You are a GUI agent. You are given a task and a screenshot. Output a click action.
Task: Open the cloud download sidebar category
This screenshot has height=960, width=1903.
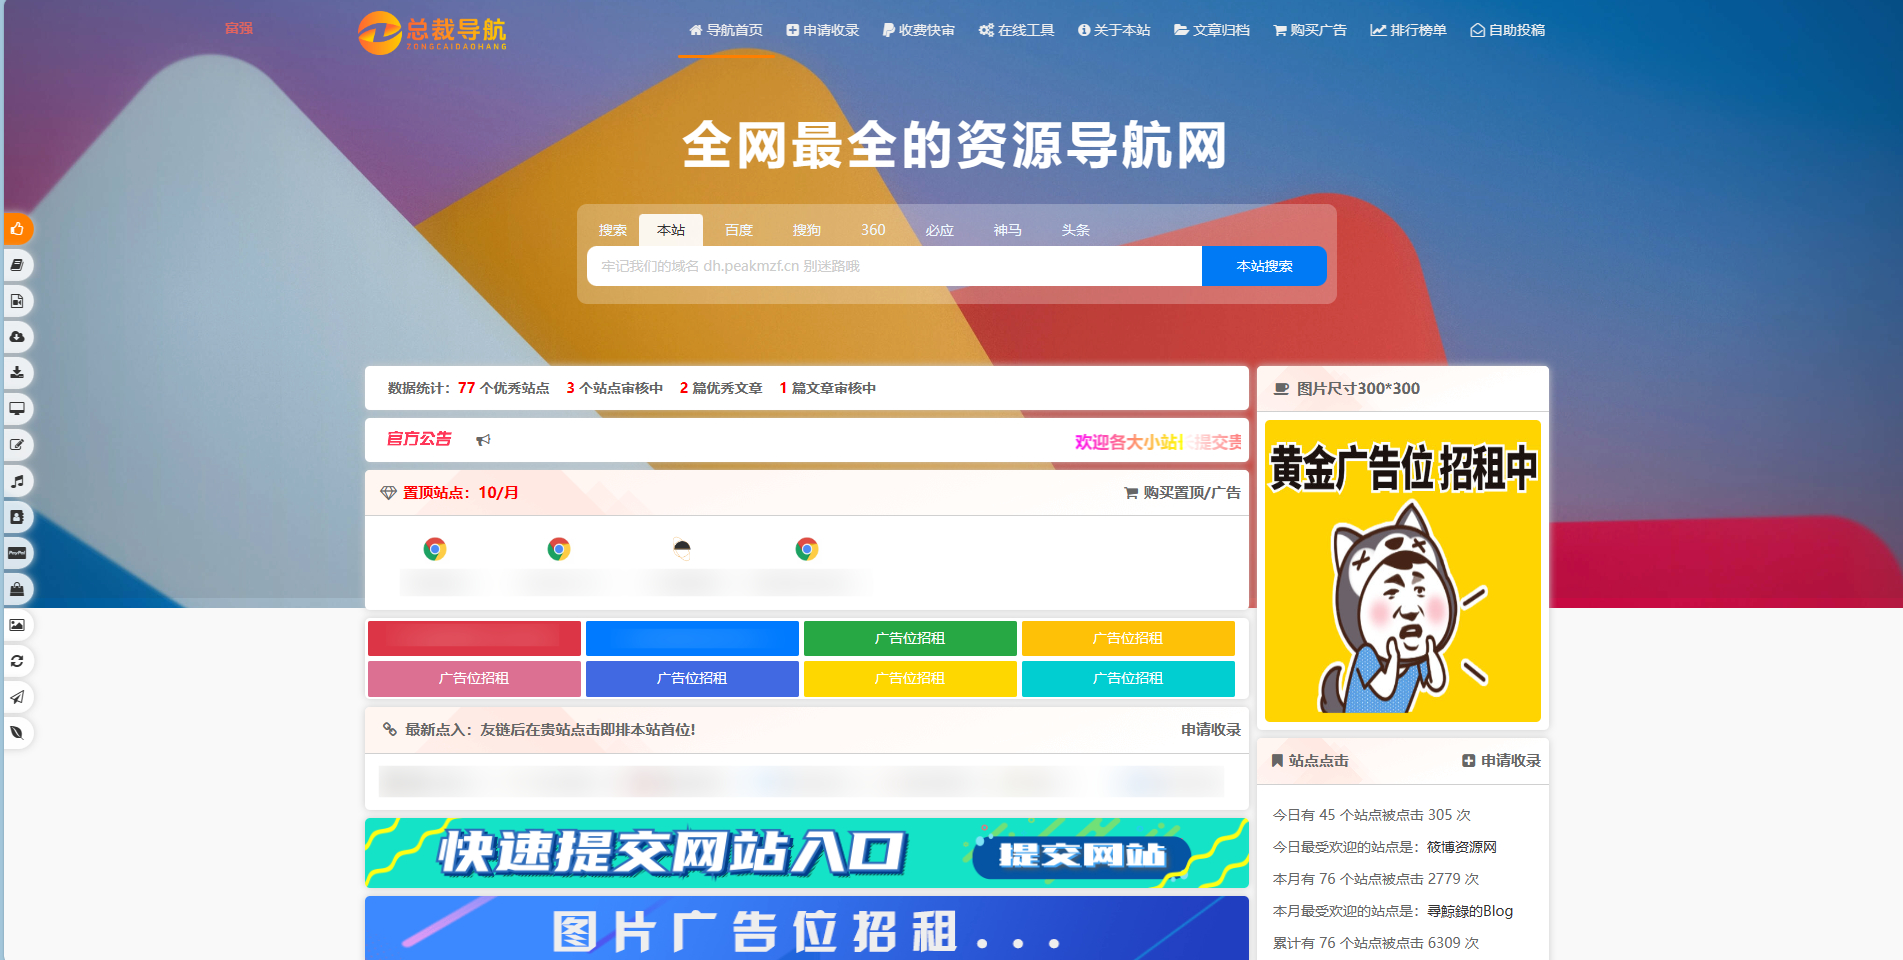(x=17, y=337)
